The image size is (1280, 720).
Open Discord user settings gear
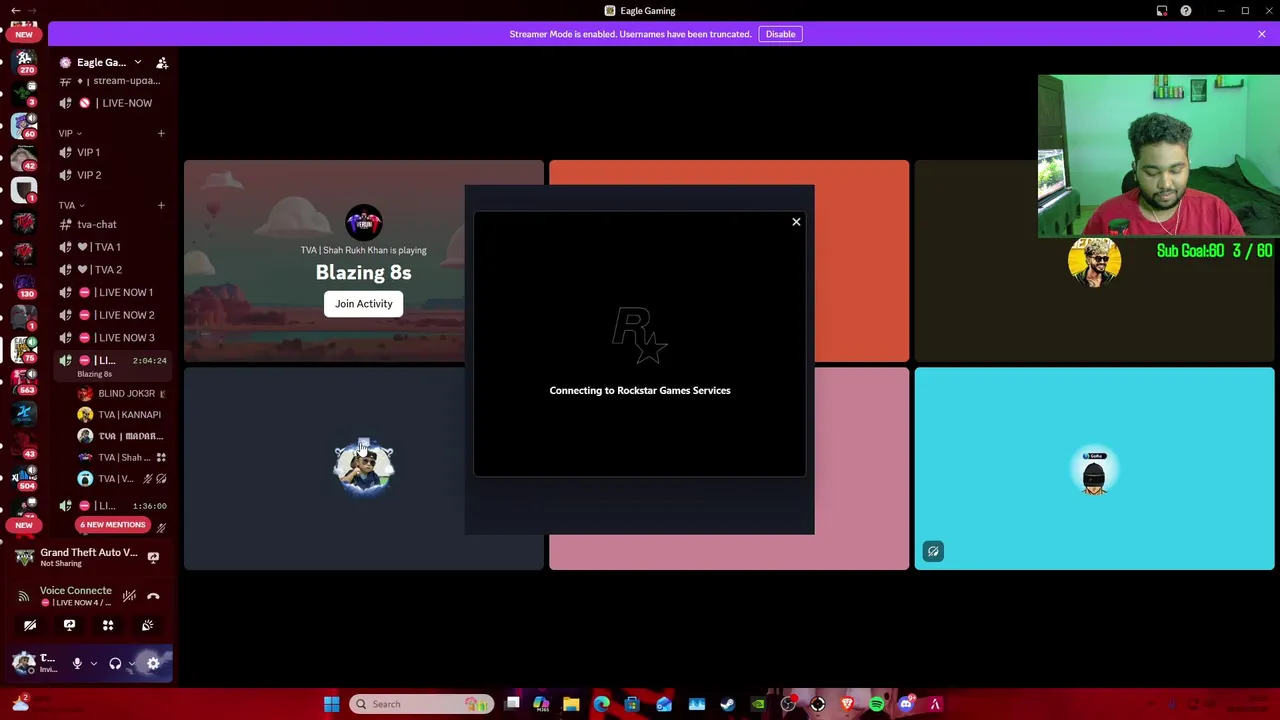(153, 663)
